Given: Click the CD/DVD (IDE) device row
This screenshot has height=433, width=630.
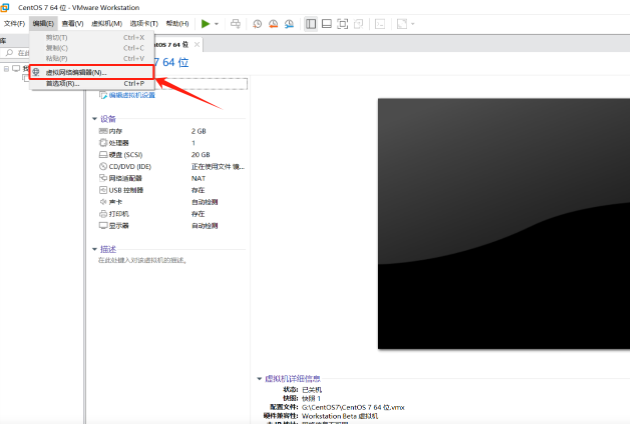Looking at the screenshot, I should click(172, 166).
